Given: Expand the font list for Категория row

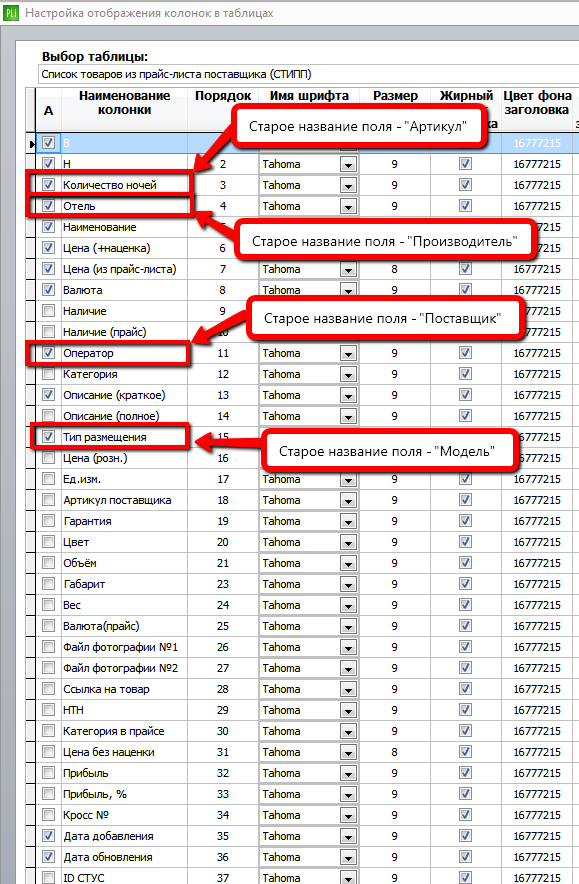Looking at the screenshot, I should [x=348, y=374].
